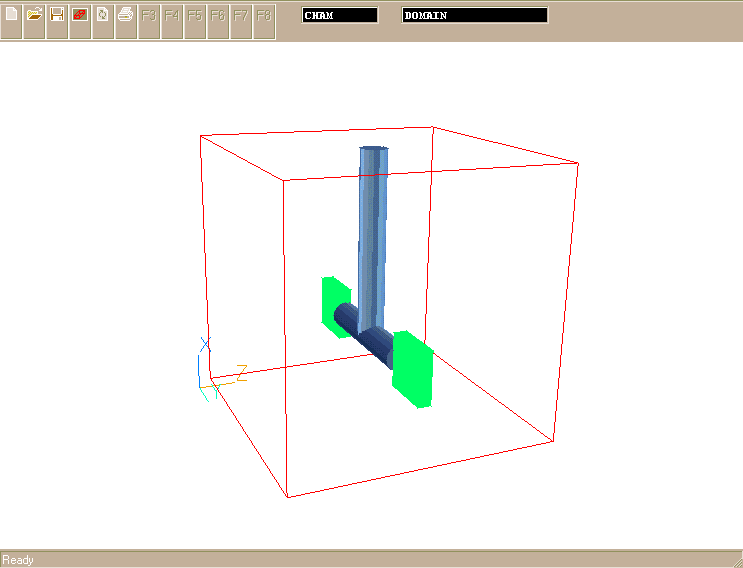Click the New file icon
The image size is (743, 568).
click(x=12, y=16)
